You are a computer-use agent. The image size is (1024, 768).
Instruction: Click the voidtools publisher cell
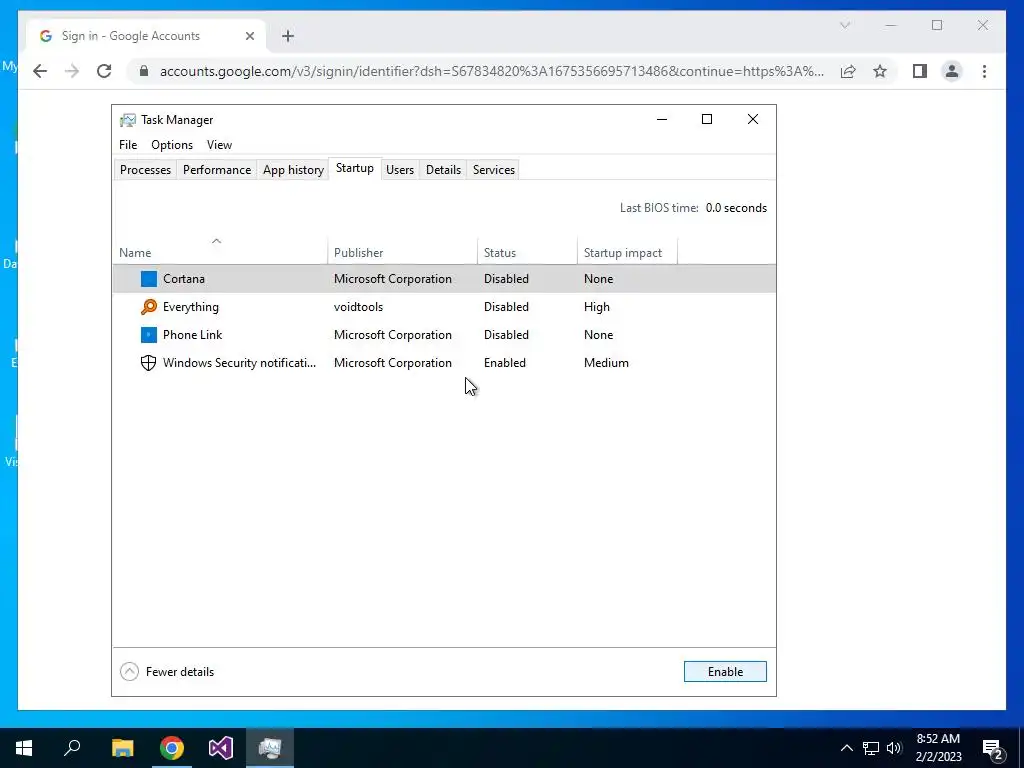pos(359,307)
